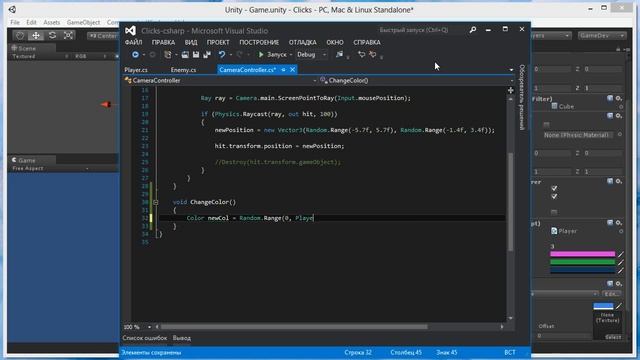The height and width of the screenshot is (360, 640).
Task: Click the comment-out lines toolbar icon
Action: coord(361,54)
